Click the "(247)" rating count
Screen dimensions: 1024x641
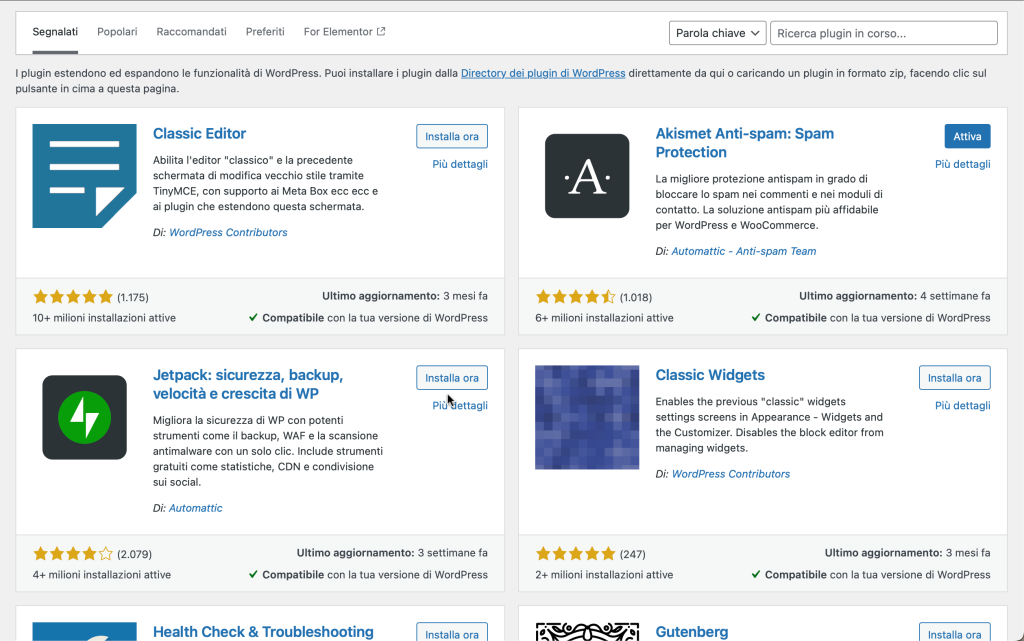632,555
